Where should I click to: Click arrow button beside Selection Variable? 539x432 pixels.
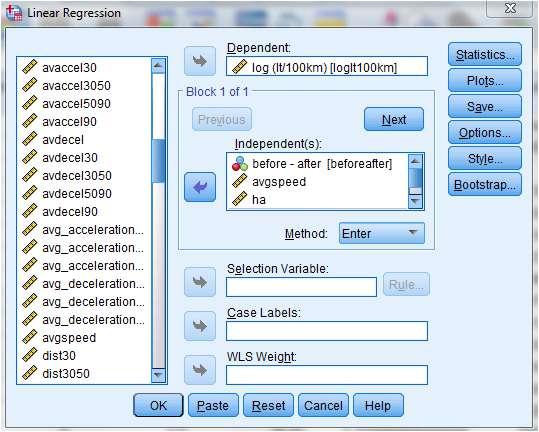pos(200,282)
